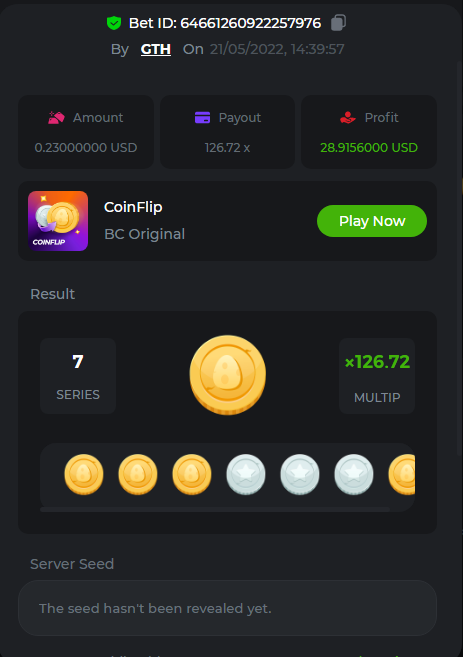Click the x126.72 multiplier box

[x=377, y=376]
